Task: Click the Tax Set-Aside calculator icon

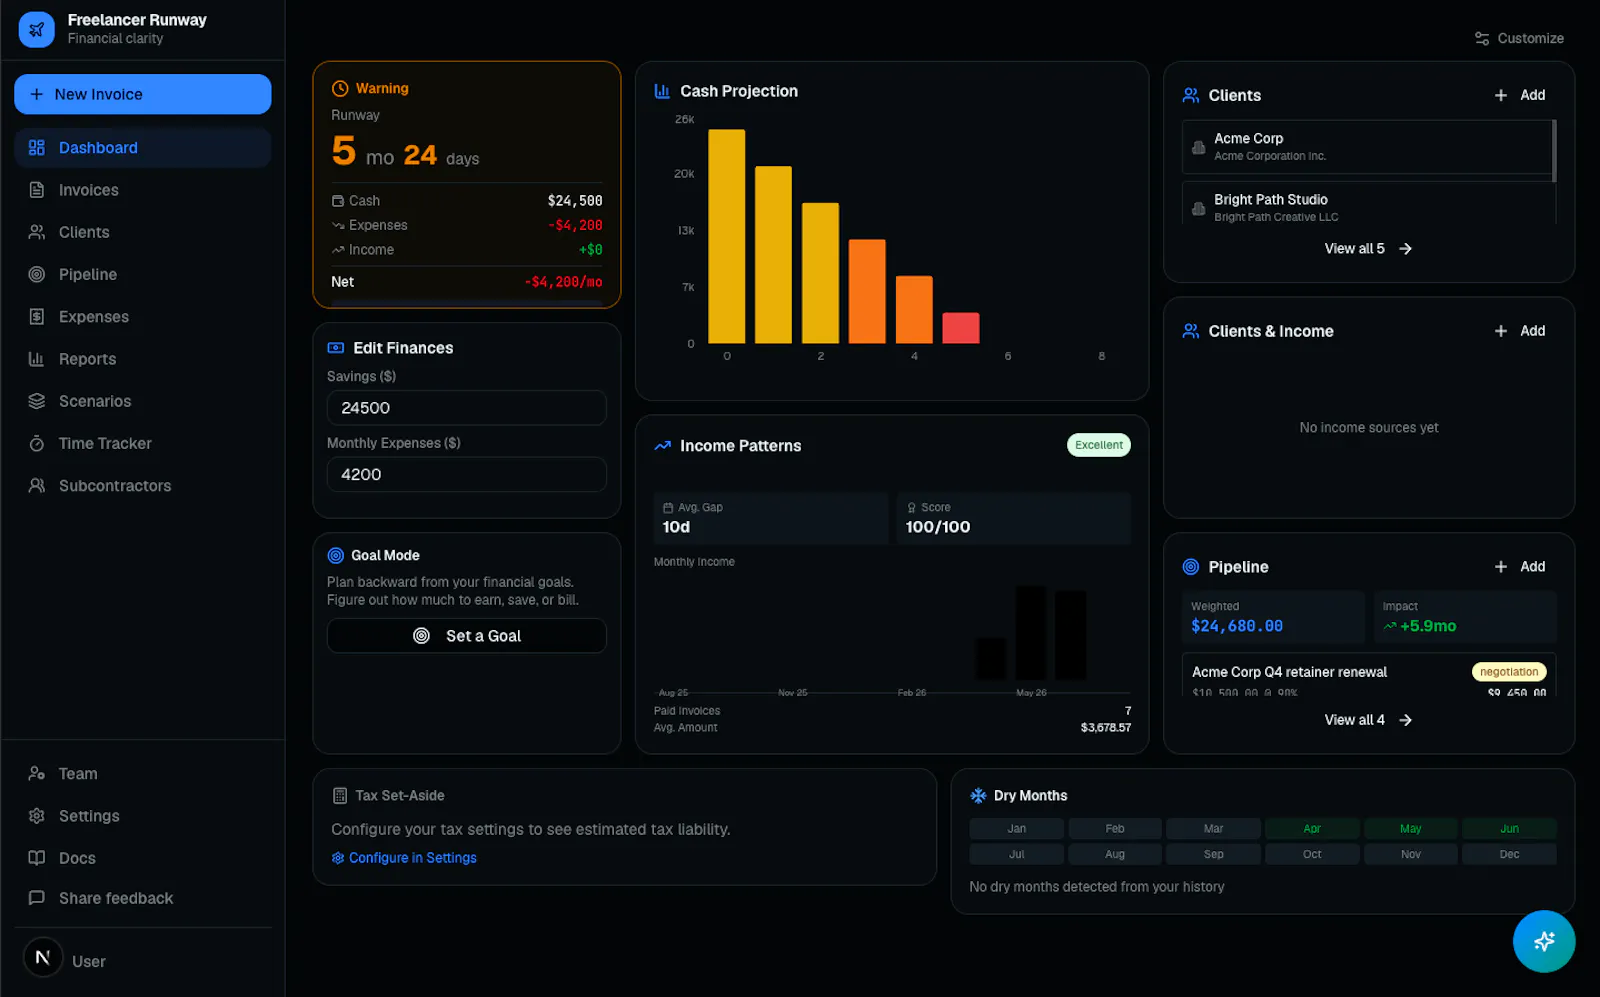Action: point(340,796)
